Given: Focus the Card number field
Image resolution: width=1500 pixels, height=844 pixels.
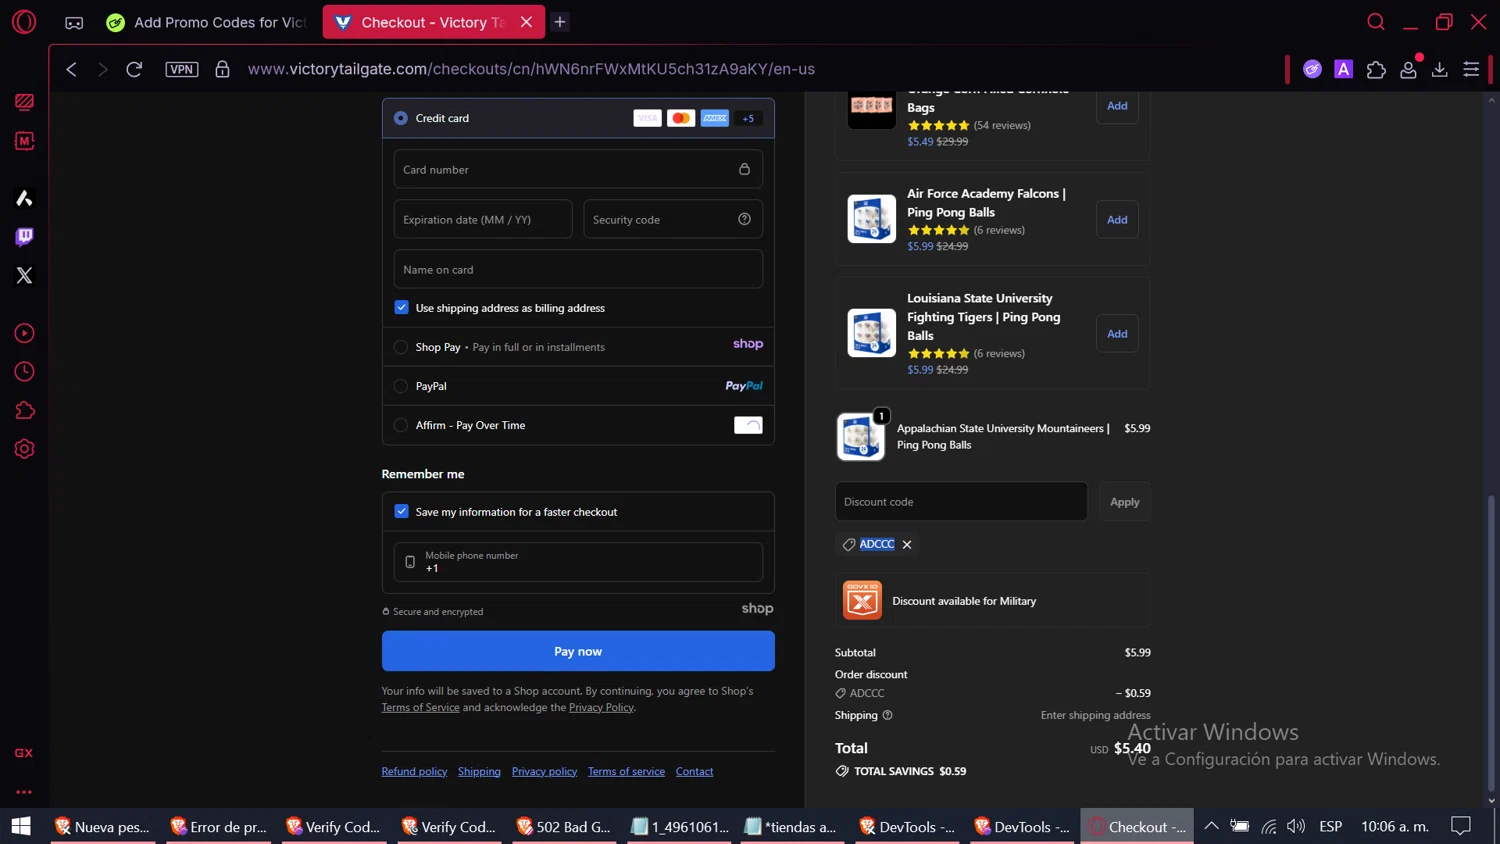Looking at the screenshot, I should coord(578,169).
